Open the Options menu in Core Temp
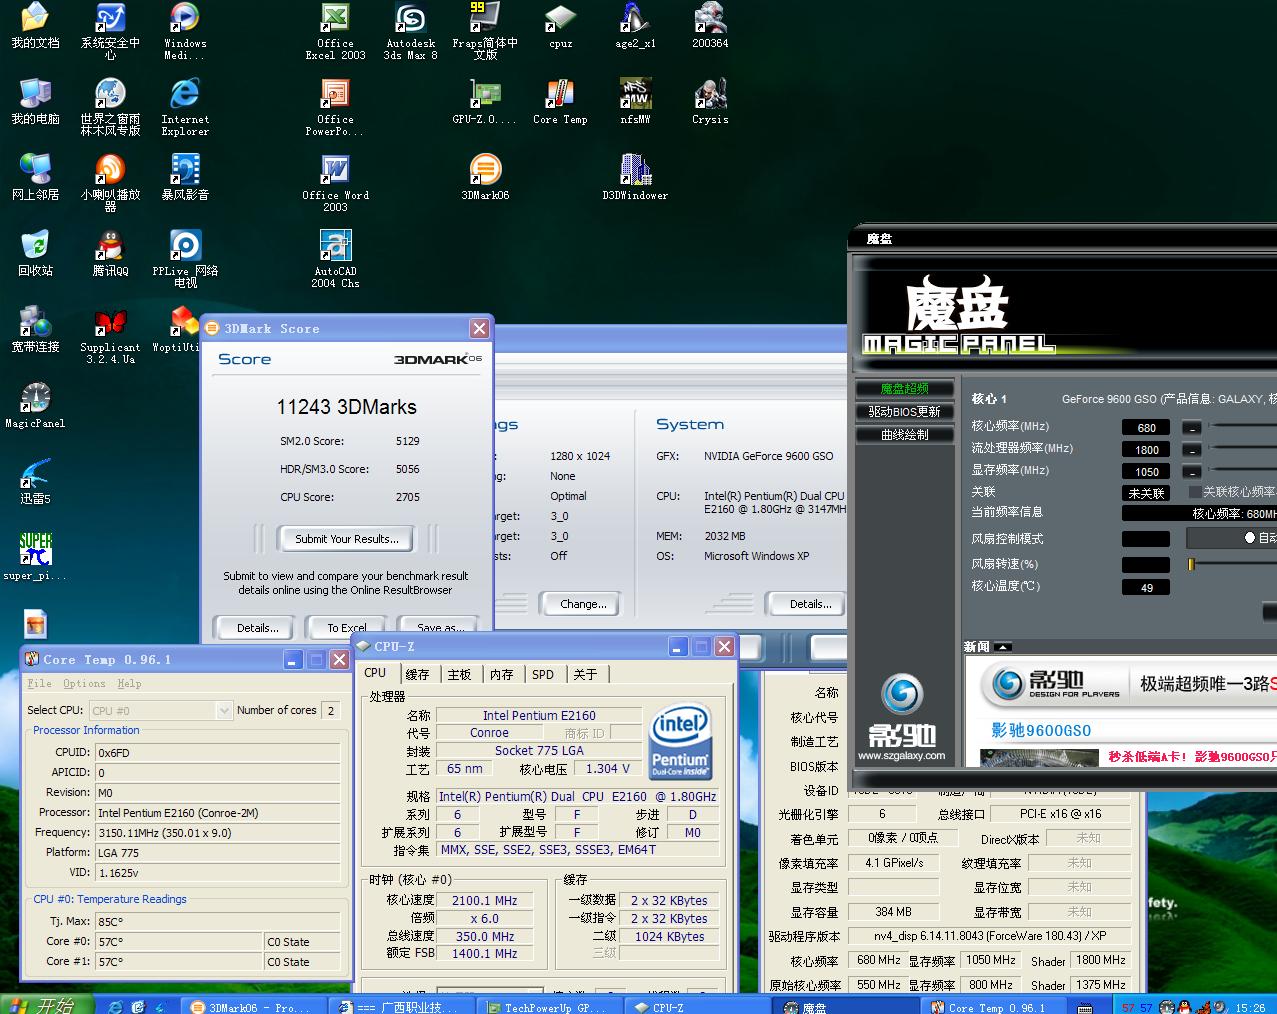This screenshot has height=1014, width=1277. pos(84,684)
